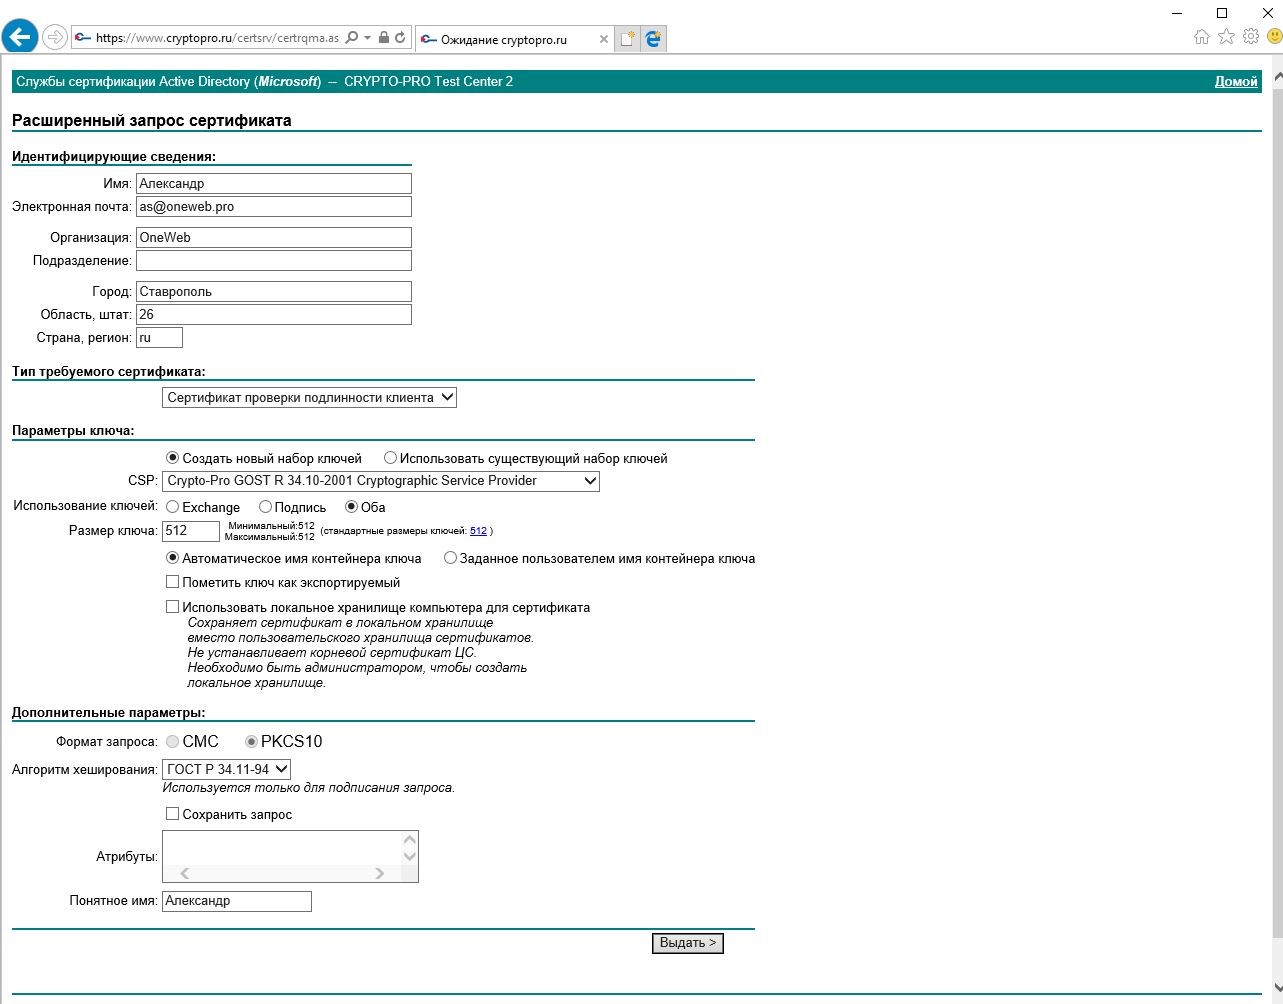The height and width of the screenshot is (1004, 1283).
Task: Select the "Ожидание cryptopro.ru" tab
Action: coord(514,40)
